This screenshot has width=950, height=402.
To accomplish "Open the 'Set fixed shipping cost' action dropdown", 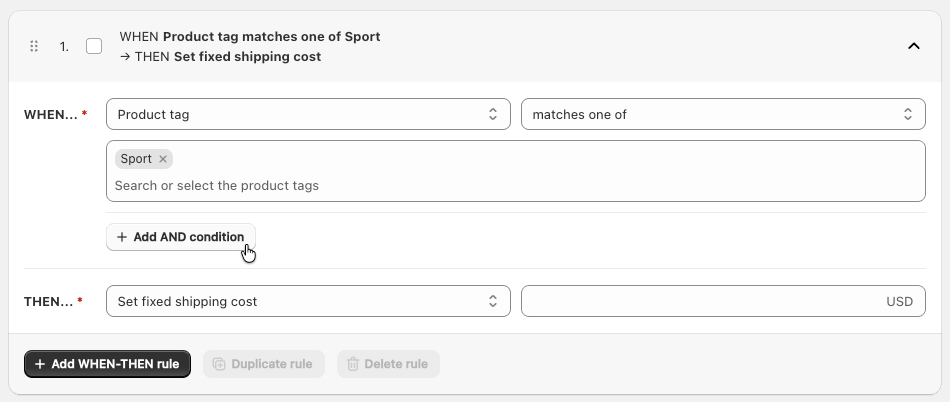I will point(308,301).
